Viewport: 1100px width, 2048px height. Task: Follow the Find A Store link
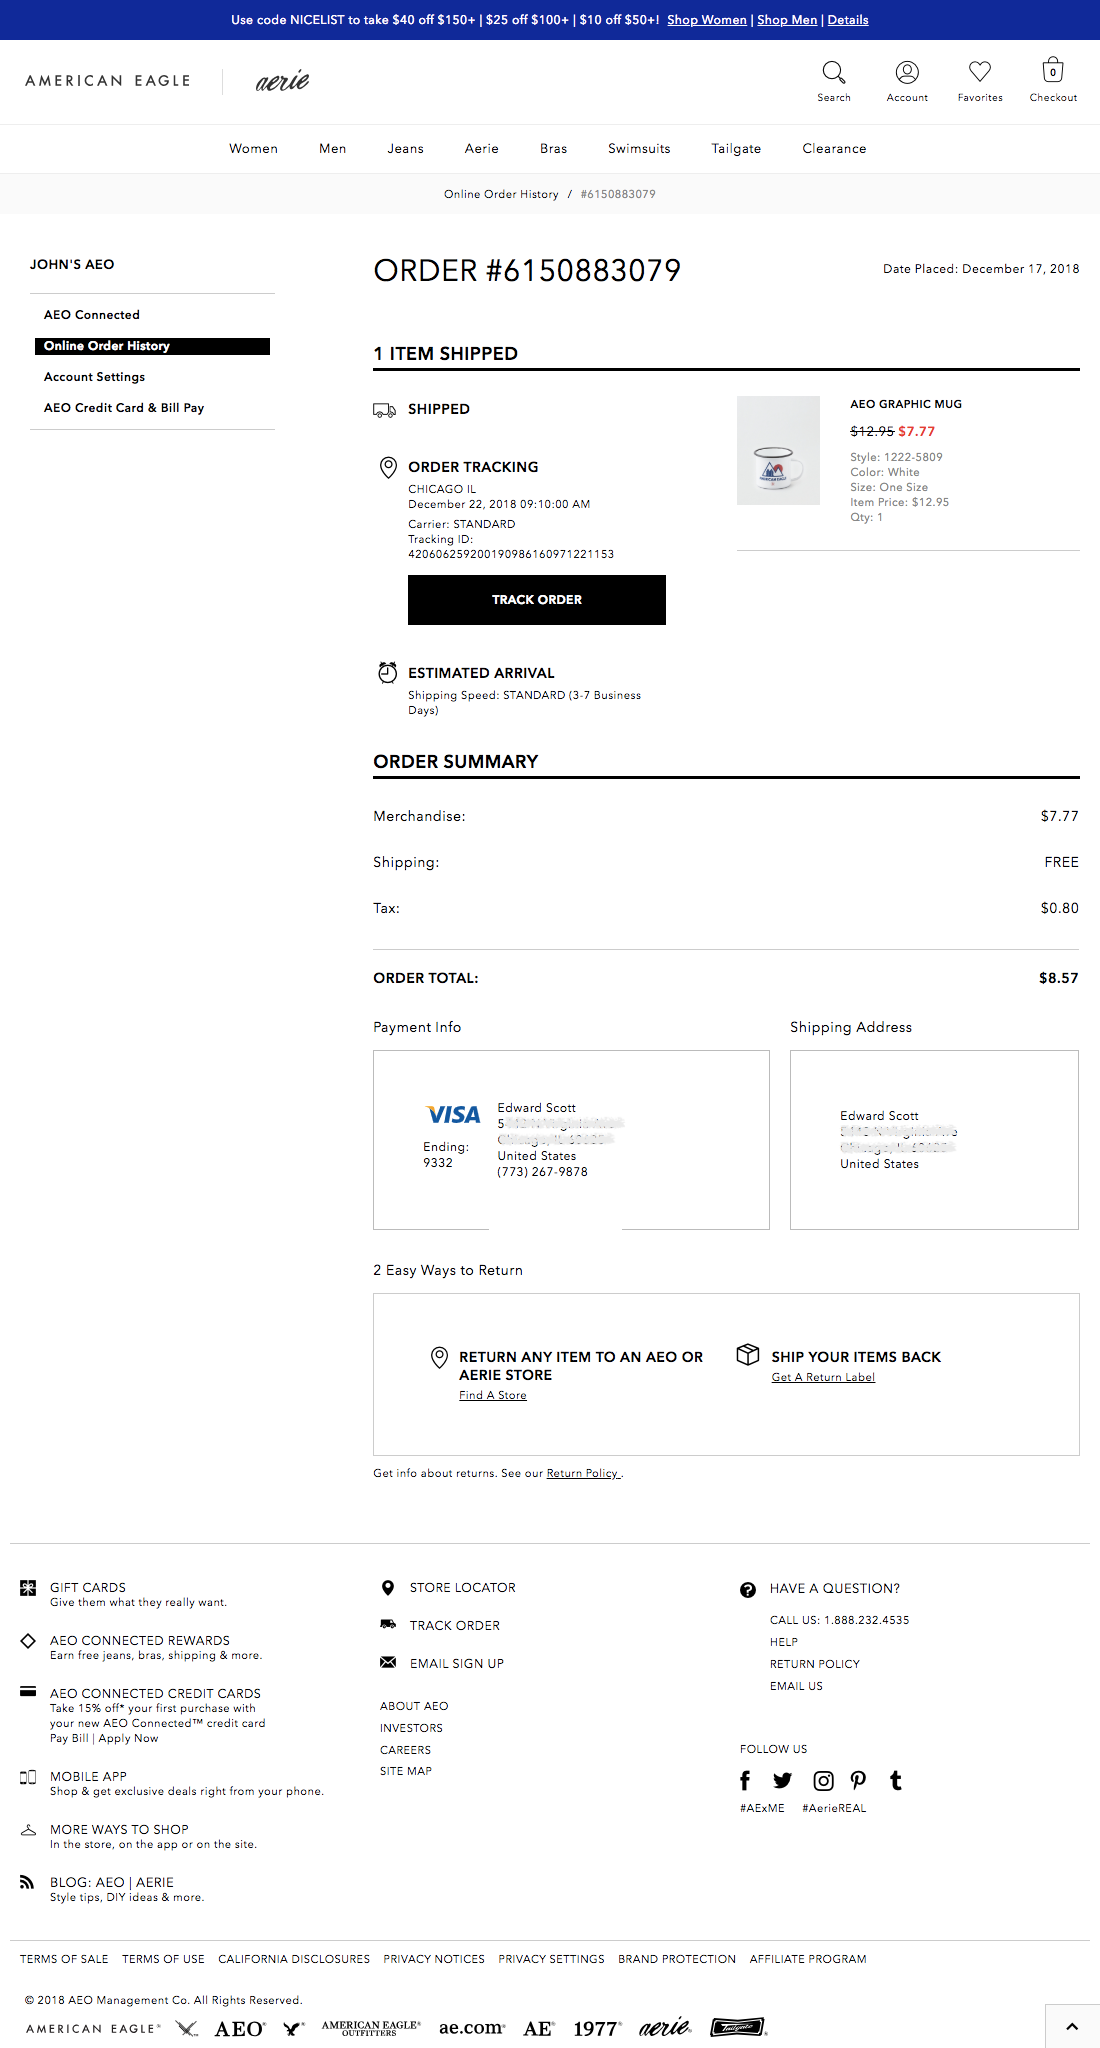(x=493, y=1395)
